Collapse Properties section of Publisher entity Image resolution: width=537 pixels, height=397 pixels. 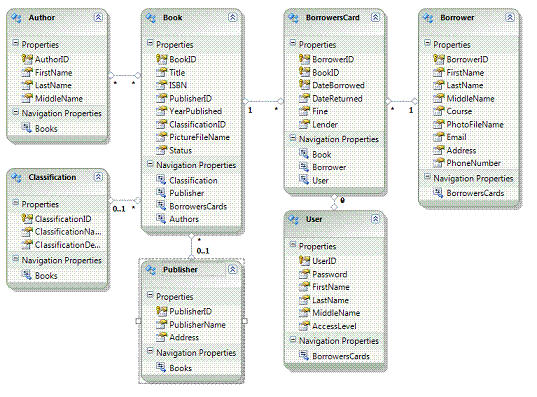coord(150,295)
